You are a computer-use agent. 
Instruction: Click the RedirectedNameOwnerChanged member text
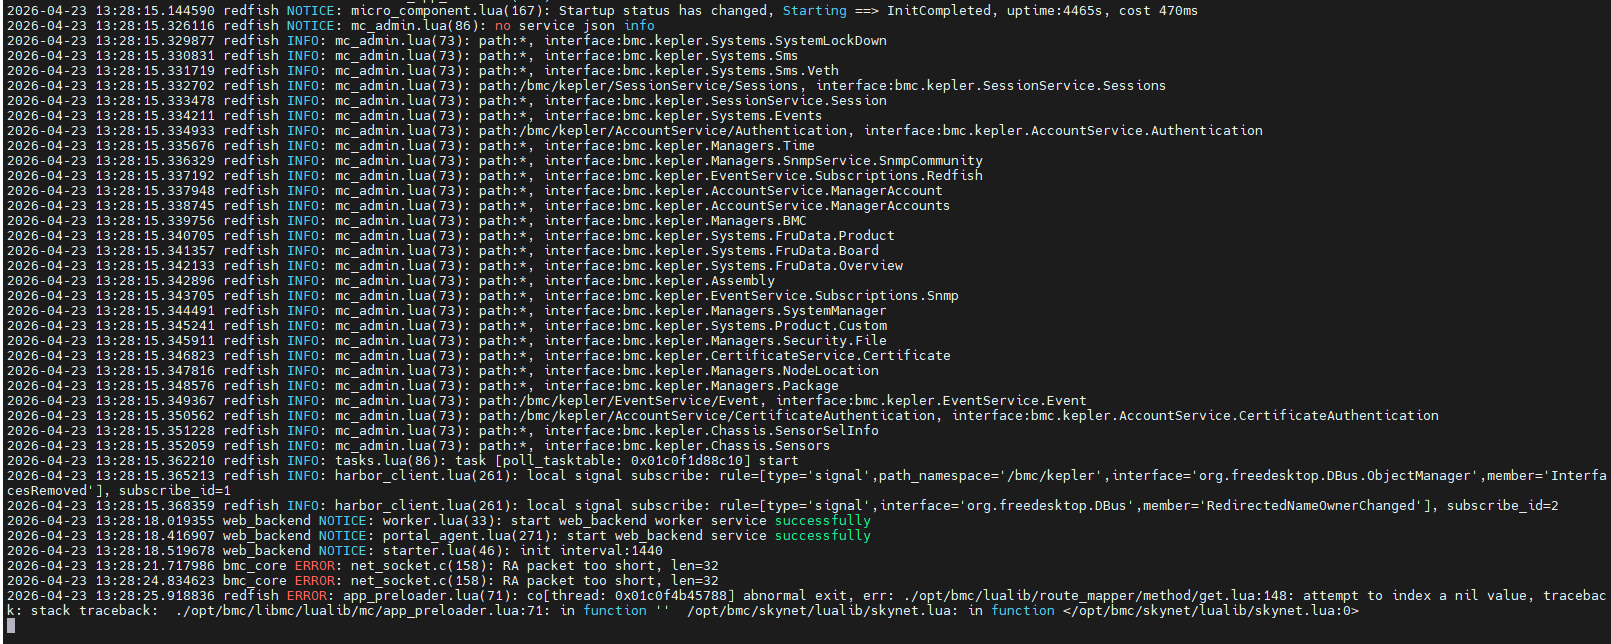1310,506
